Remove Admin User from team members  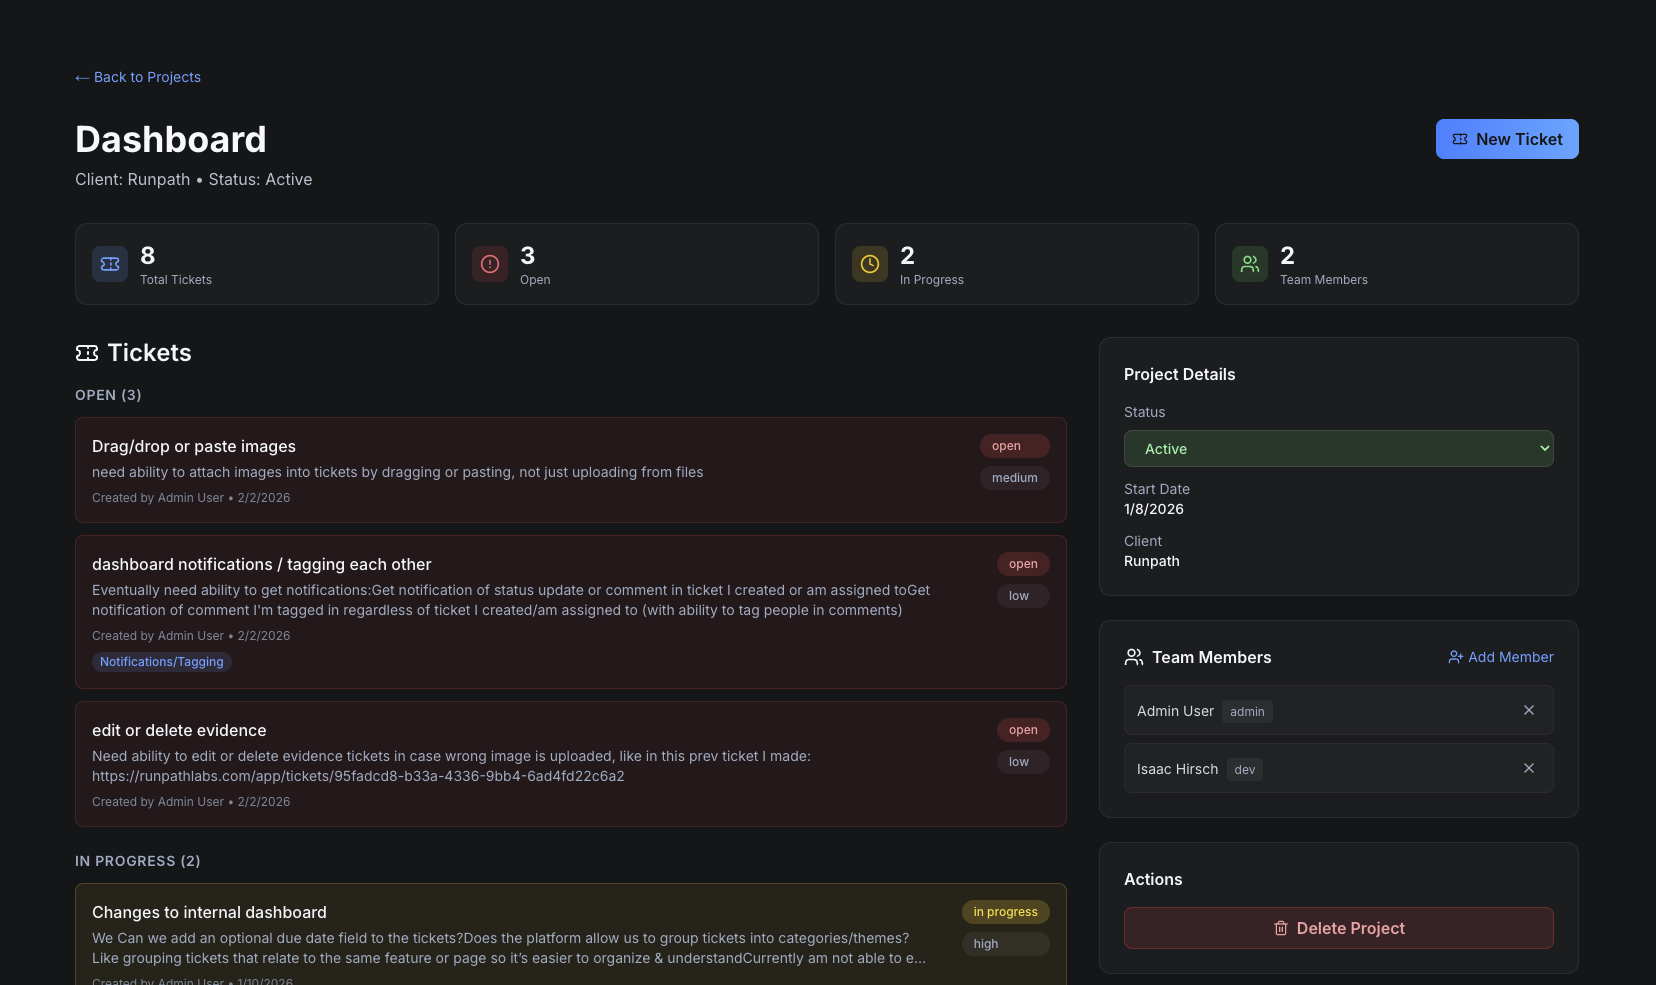[x=1529, y=710]
